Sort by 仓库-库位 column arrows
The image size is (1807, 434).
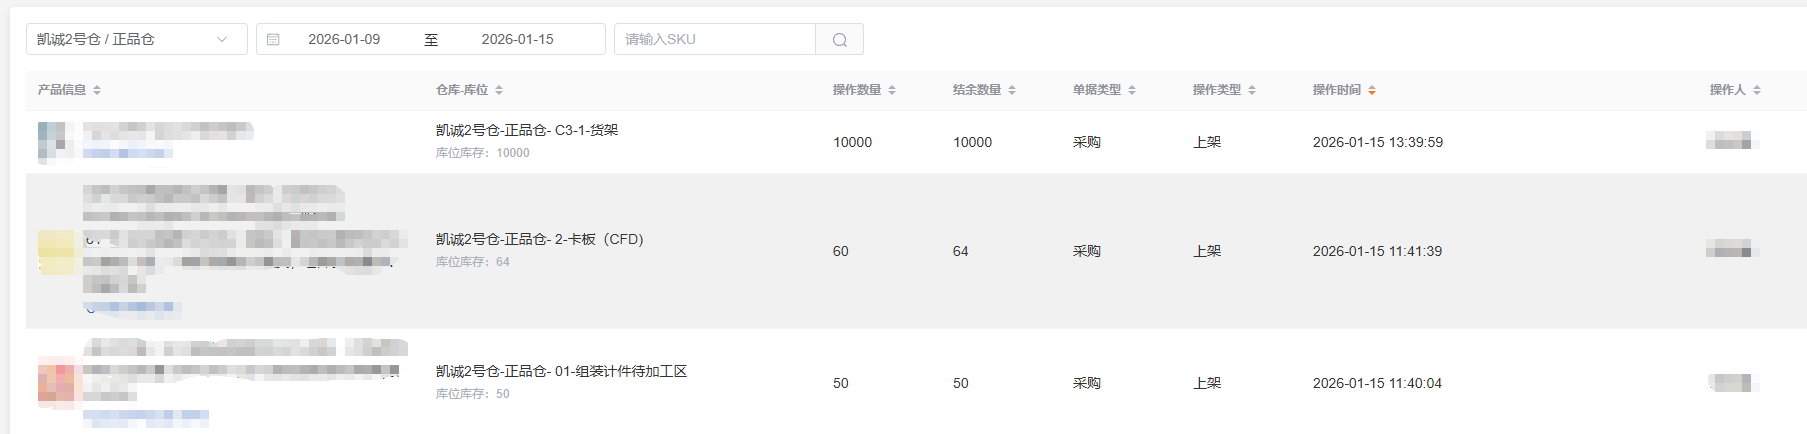point(499,90)
